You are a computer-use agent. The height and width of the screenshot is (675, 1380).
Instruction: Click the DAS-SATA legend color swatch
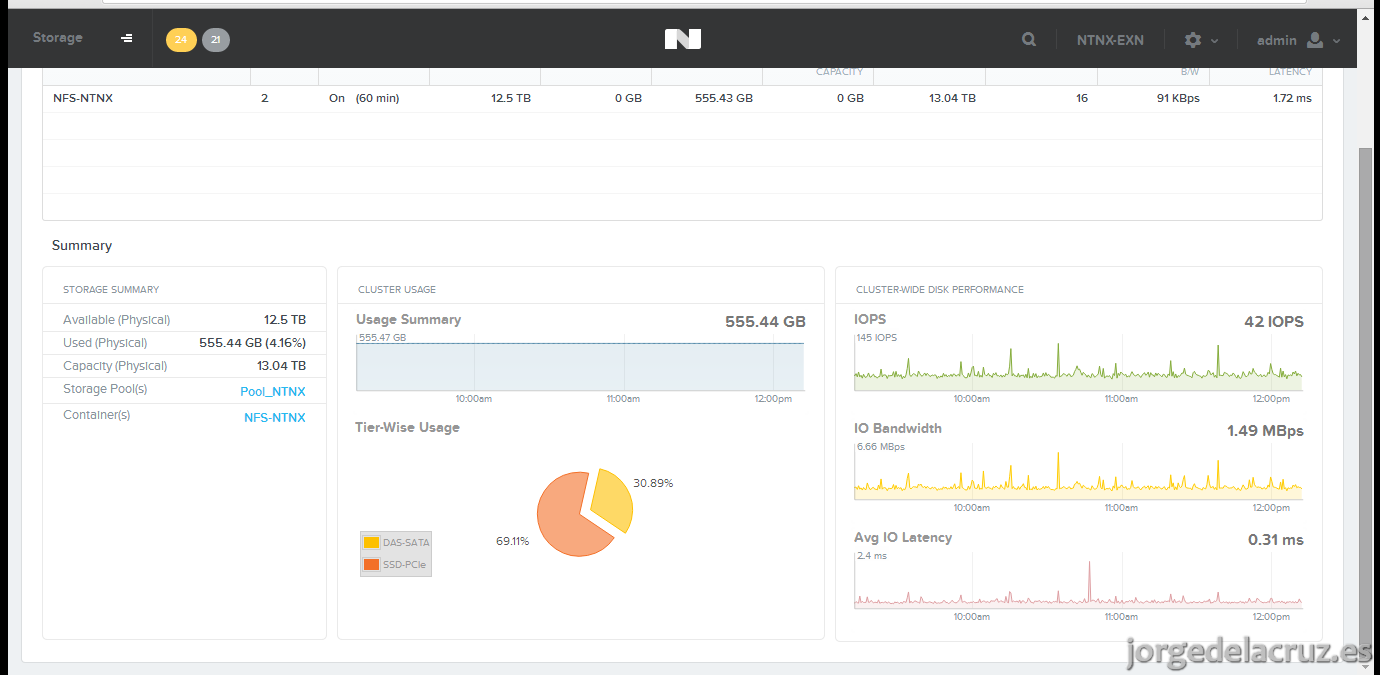point(371,542)
